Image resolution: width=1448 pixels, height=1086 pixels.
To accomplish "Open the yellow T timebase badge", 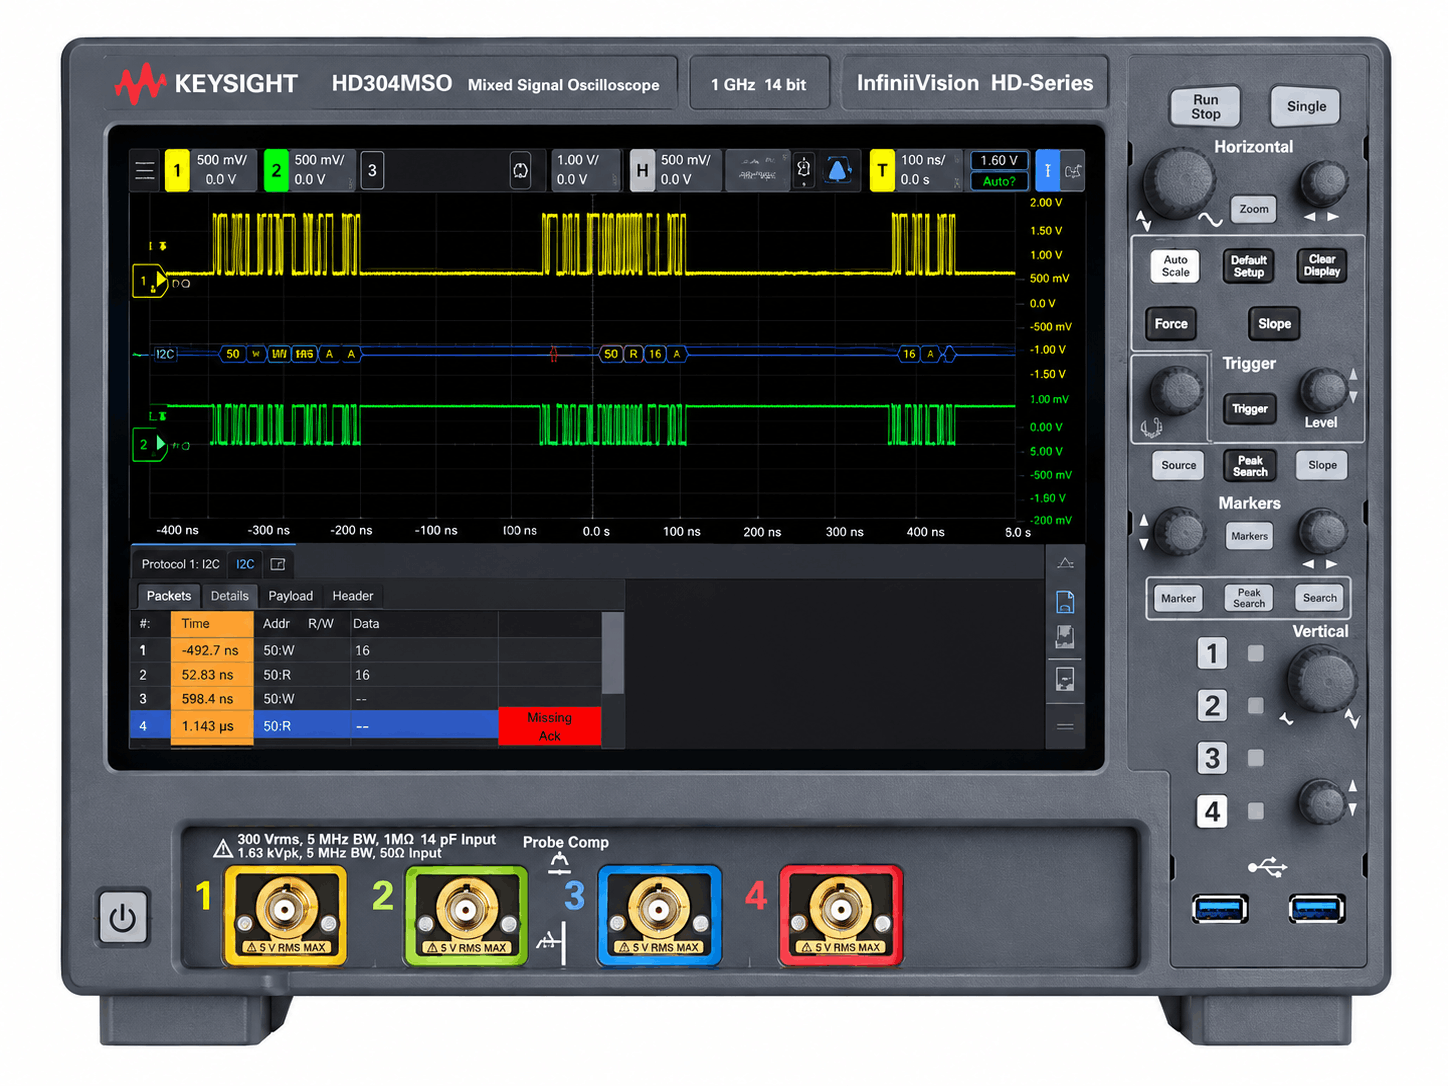I will tap(882, 170).
